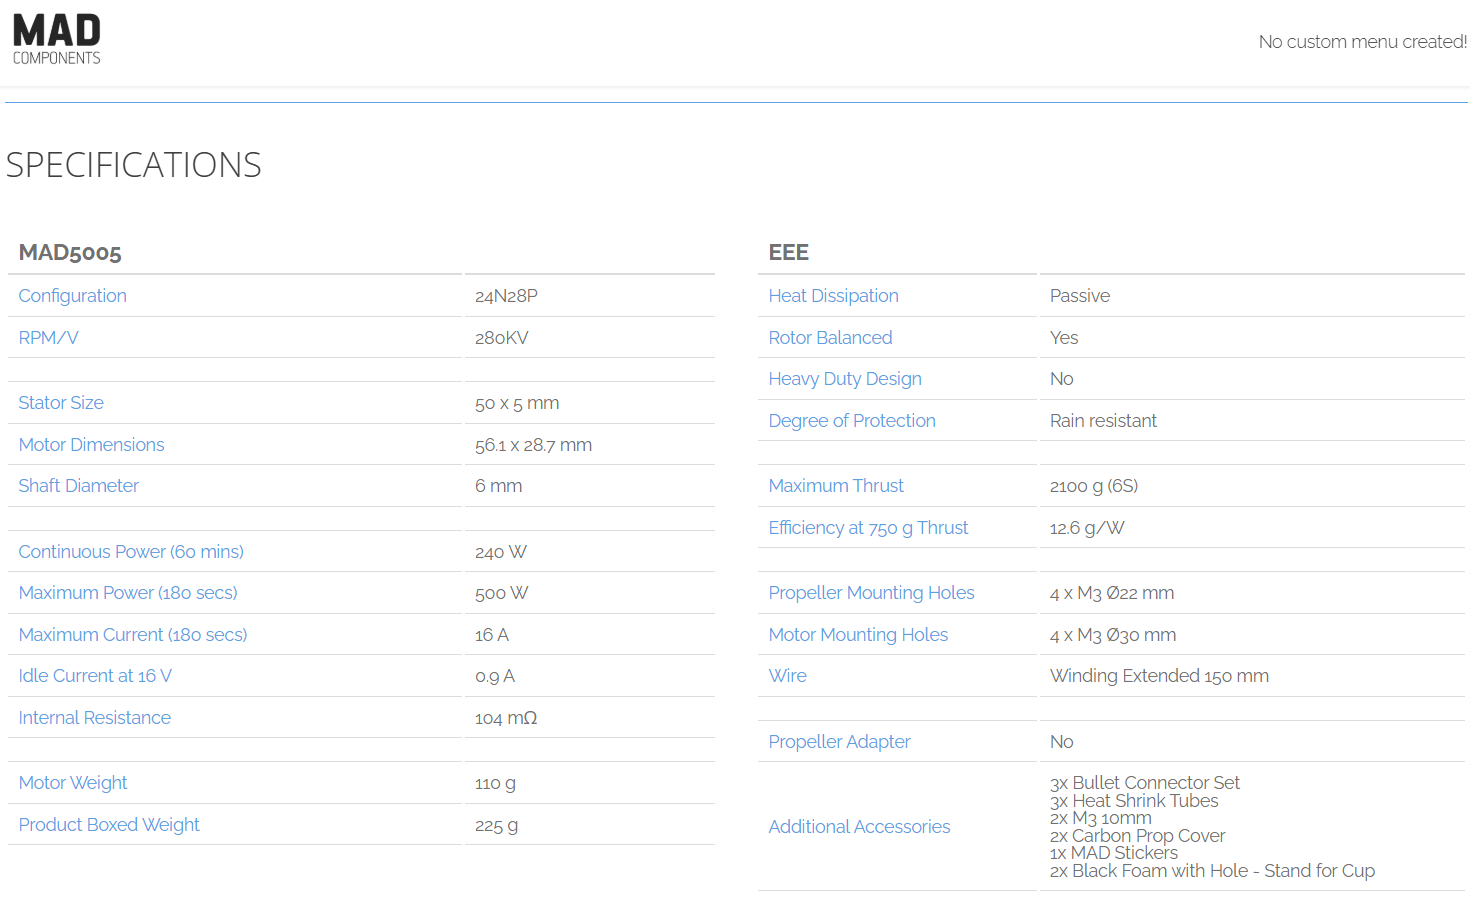
Task: Click '3x Bullet Connector Set' accessory line
Action: (x=1145, y=783)
